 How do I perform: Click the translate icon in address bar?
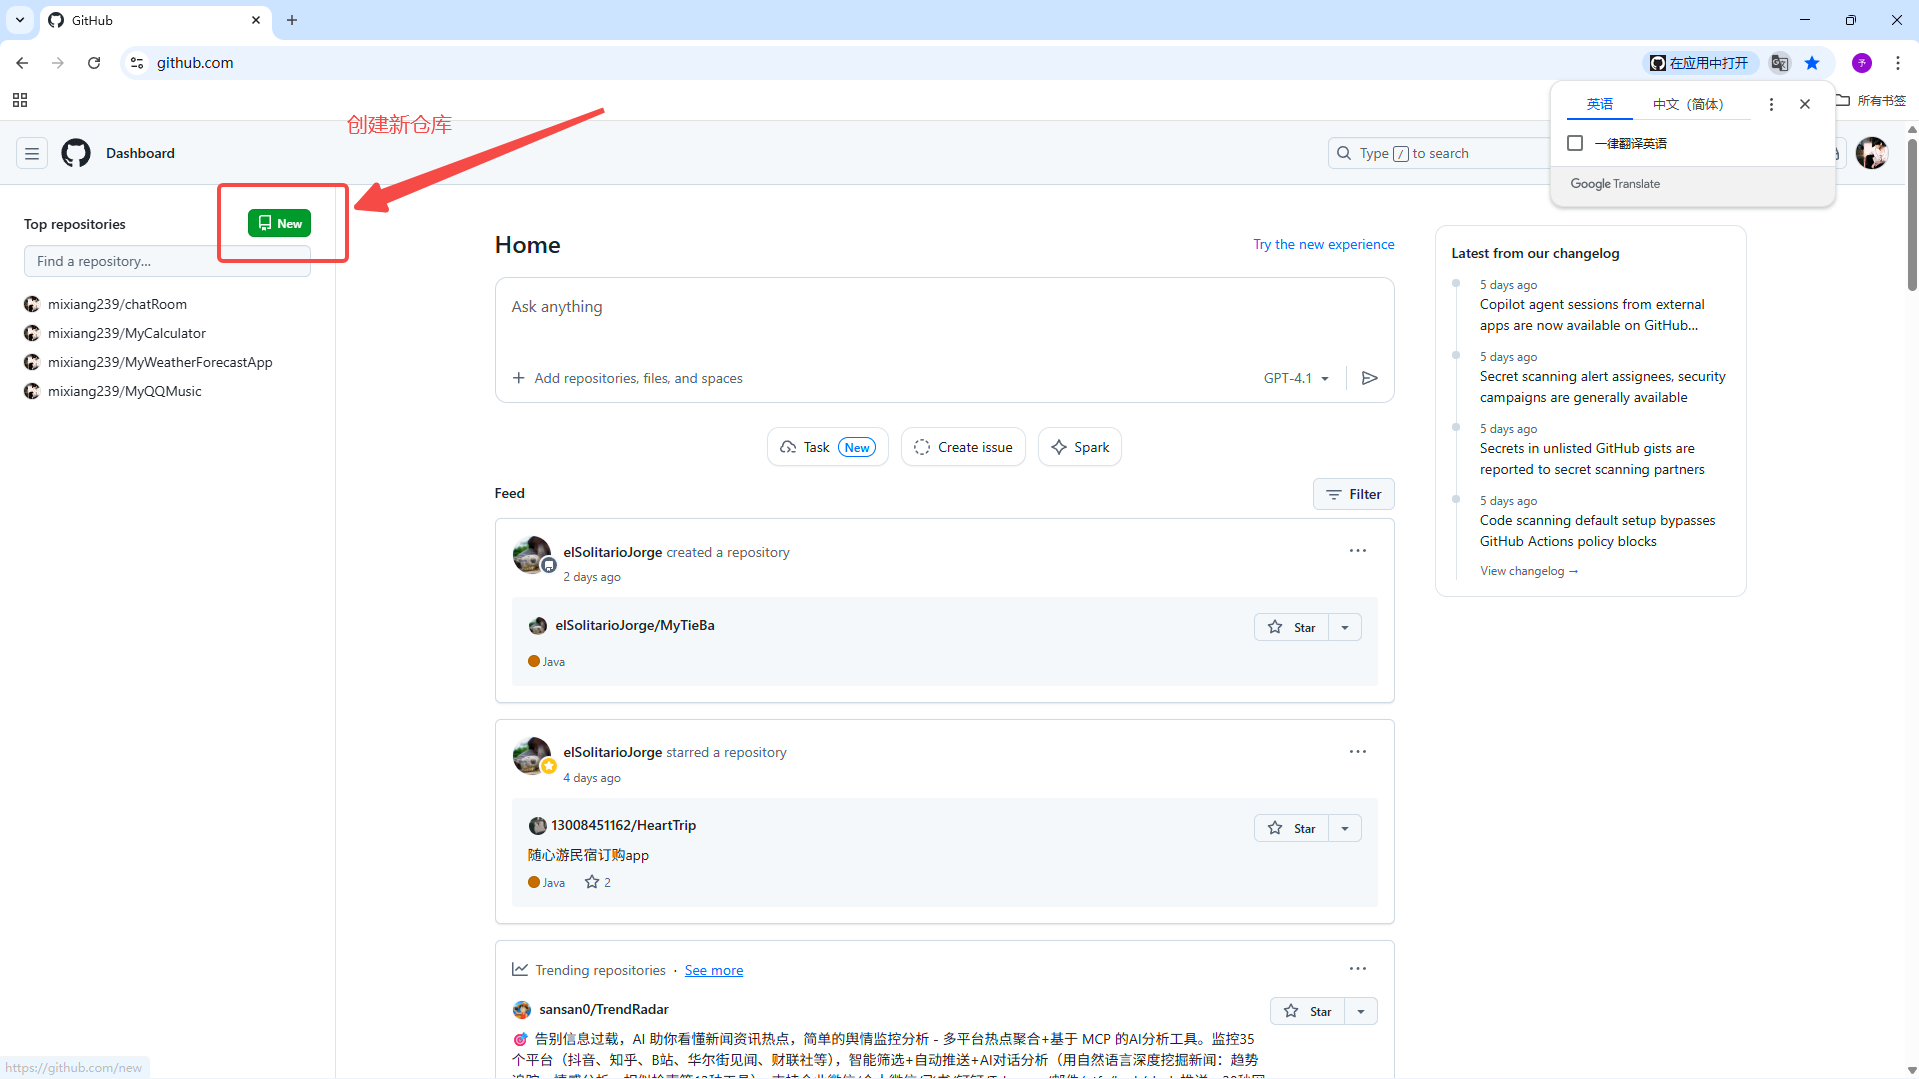click(x=1779, y=63)
